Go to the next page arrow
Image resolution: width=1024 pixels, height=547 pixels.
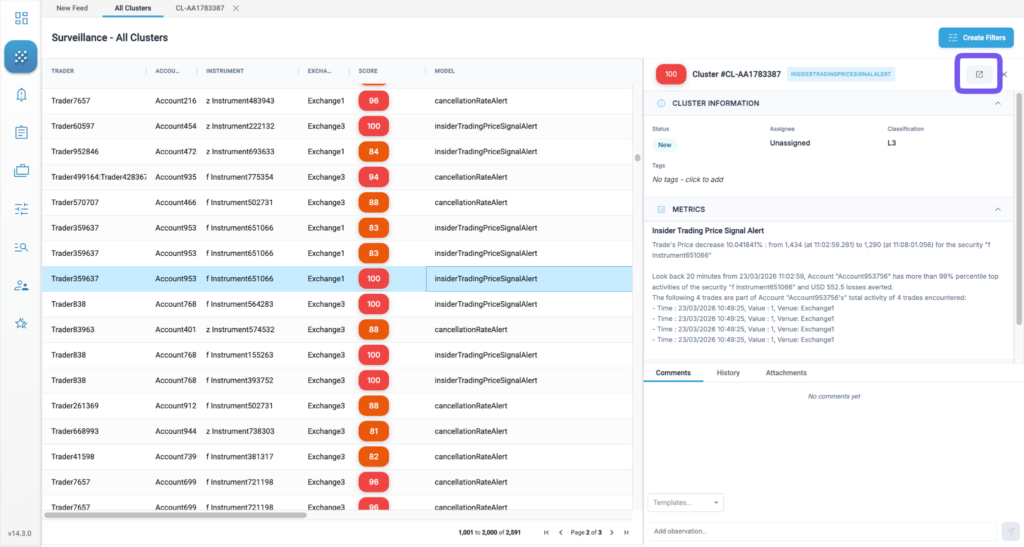(x=612, y=533)
